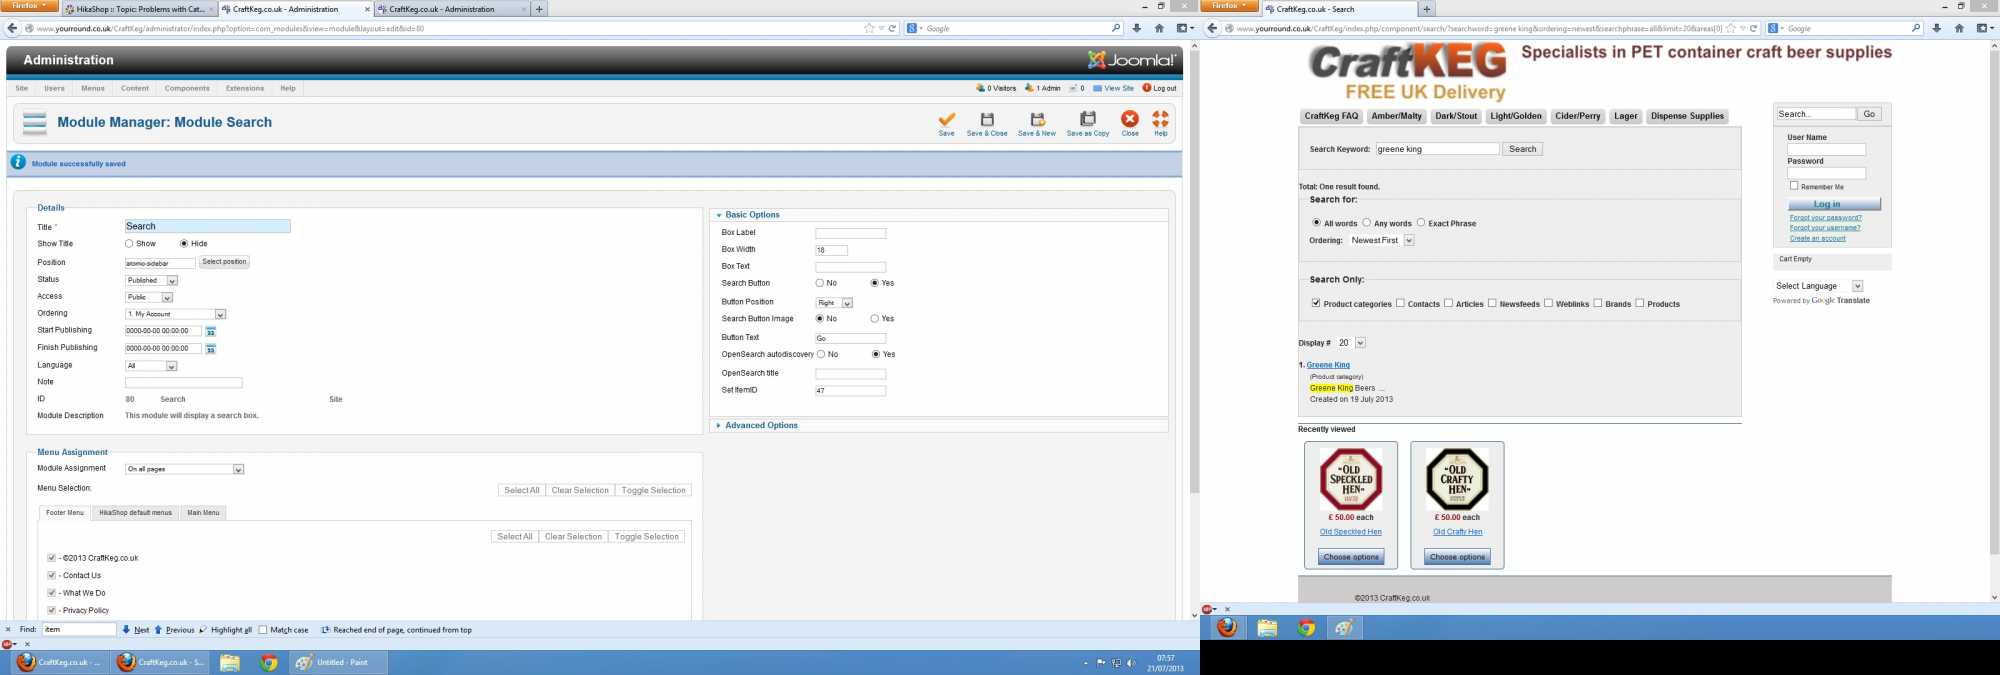Click the 'Create an account' link

pos(1818,238)
